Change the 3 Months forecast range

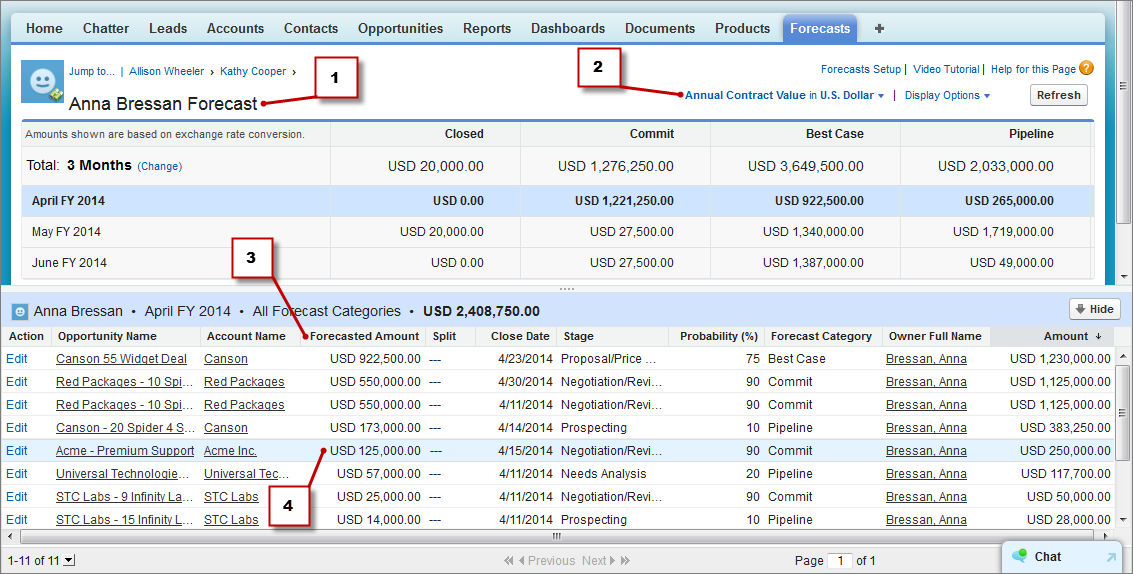pyautogui.click(x=159, y=166)
